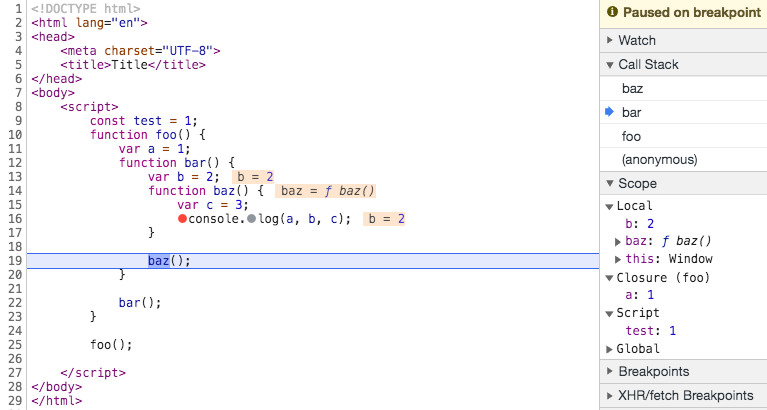Expand the Global scope group
The image size is (767, 410).
609,349
